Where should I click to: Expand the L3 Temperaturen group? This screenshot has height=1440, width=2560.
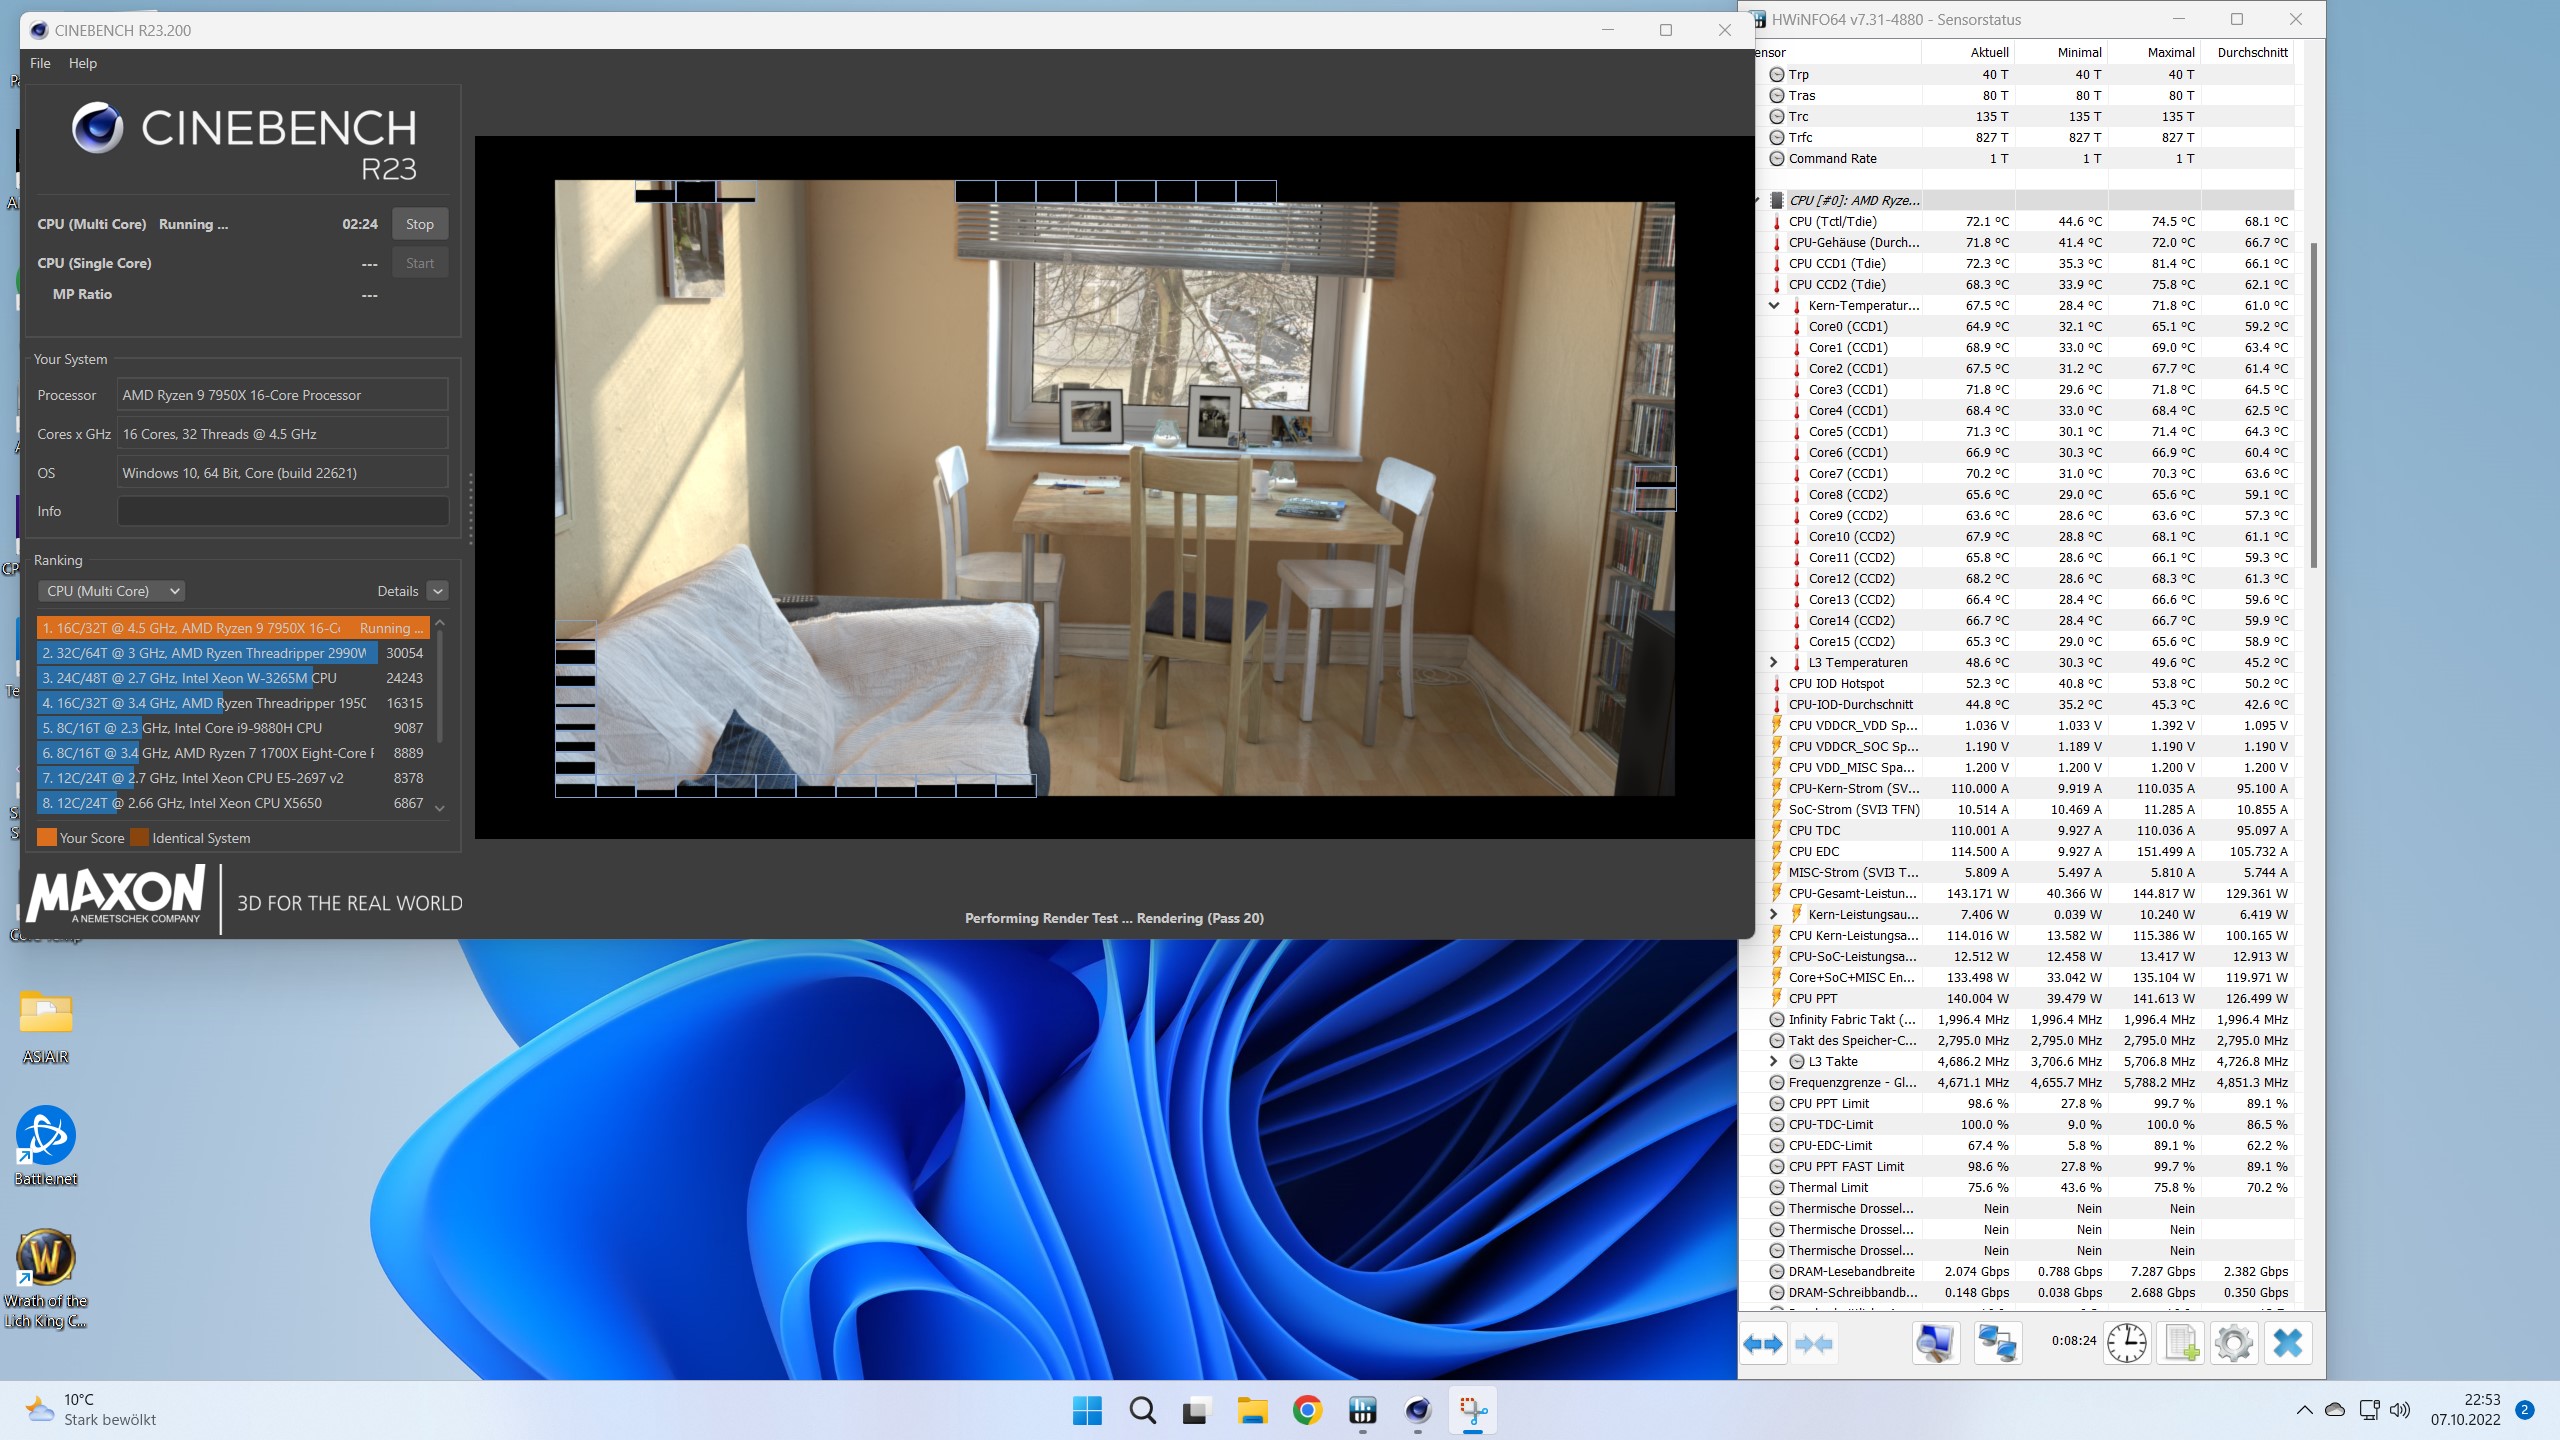click(1774, 662)
